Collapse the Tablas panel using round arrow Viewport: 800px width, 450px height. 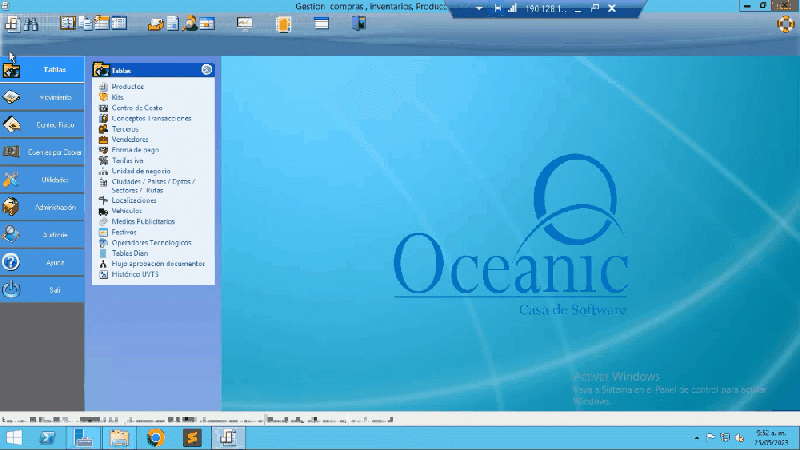[206, 70]
